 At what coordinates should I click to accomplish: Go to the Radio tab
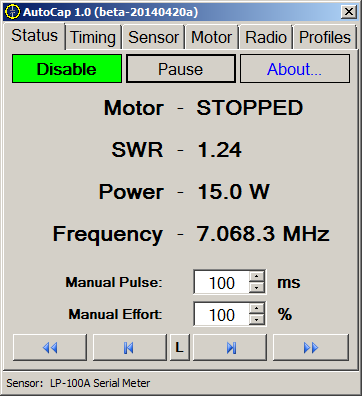(x=266, y=37)
